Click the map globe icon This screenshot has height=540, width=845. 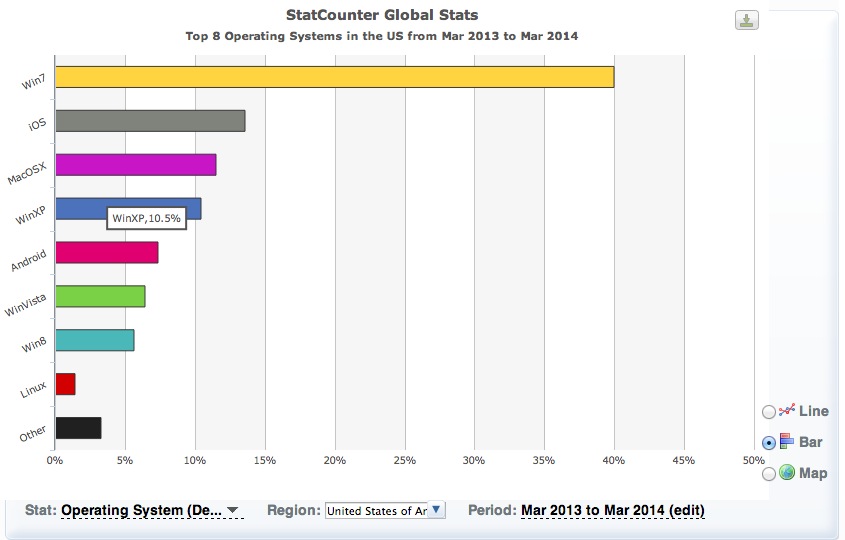click(786, 472)
